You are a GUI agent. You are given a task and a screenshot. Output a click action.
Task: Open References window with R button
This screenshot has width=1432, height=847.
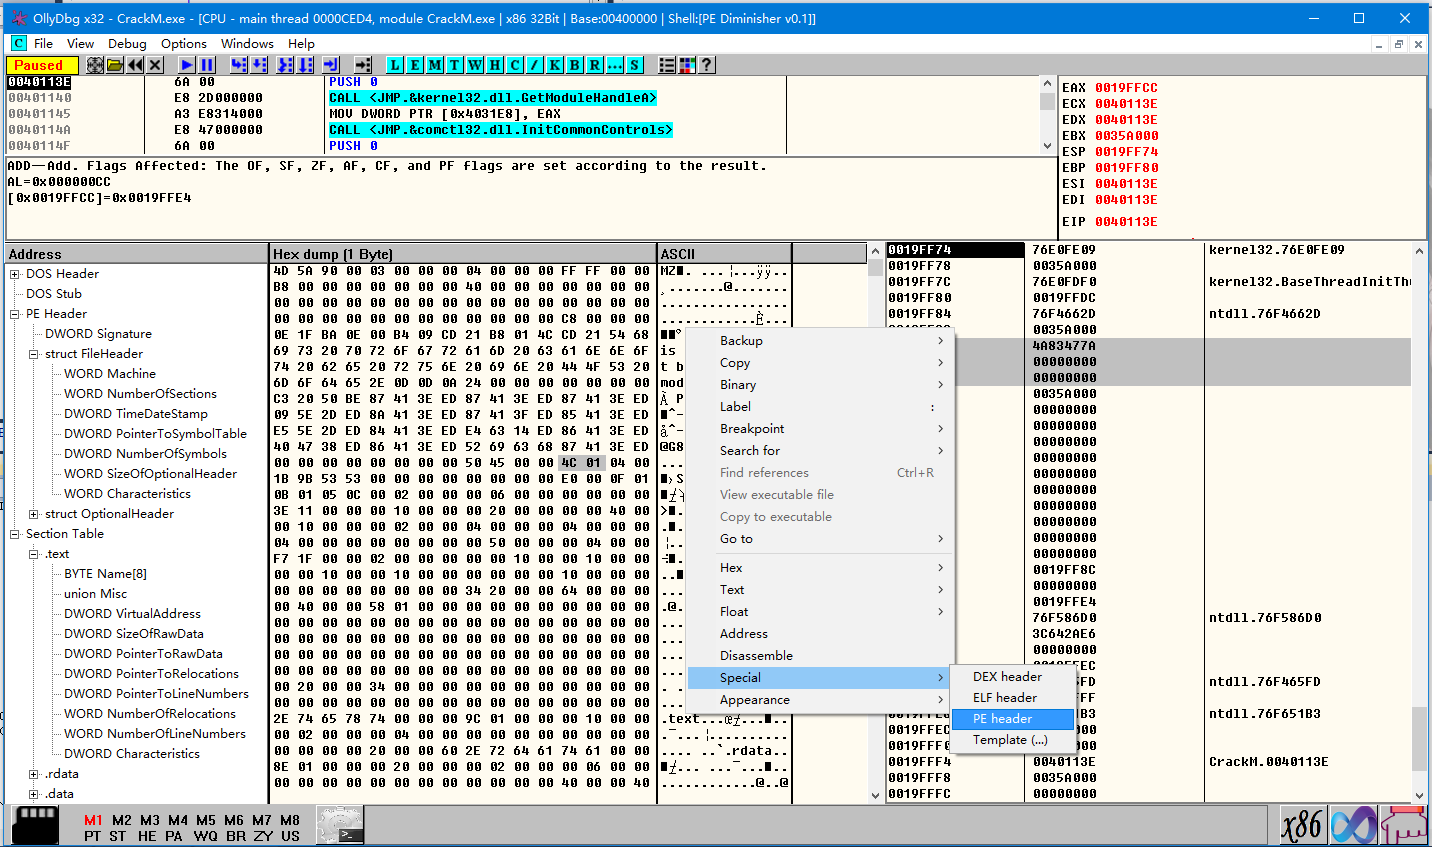(595, 65)
